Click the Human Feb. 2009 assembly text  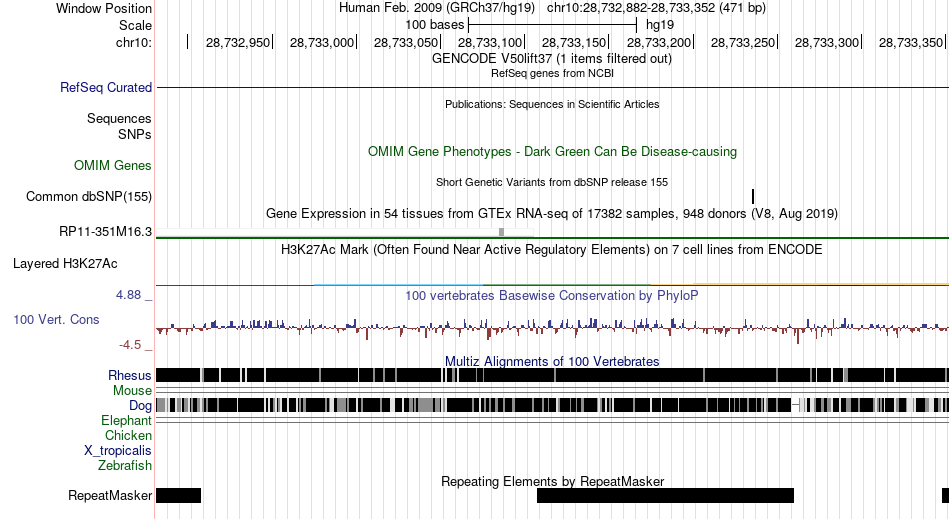(437, 8)
